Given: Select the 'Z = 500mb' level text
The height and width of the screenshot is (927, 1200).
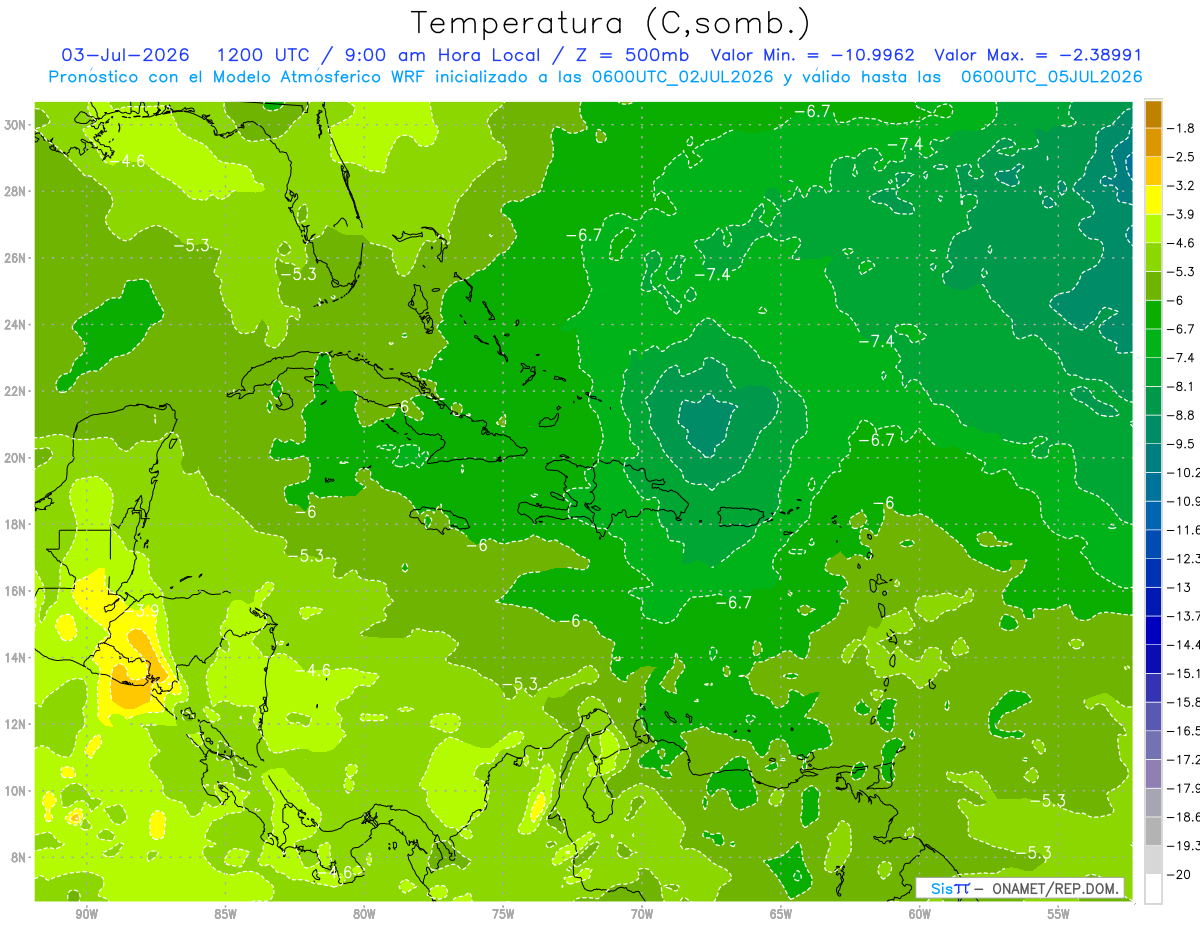Looking at the screenshot, I should (x=633, y=55).
